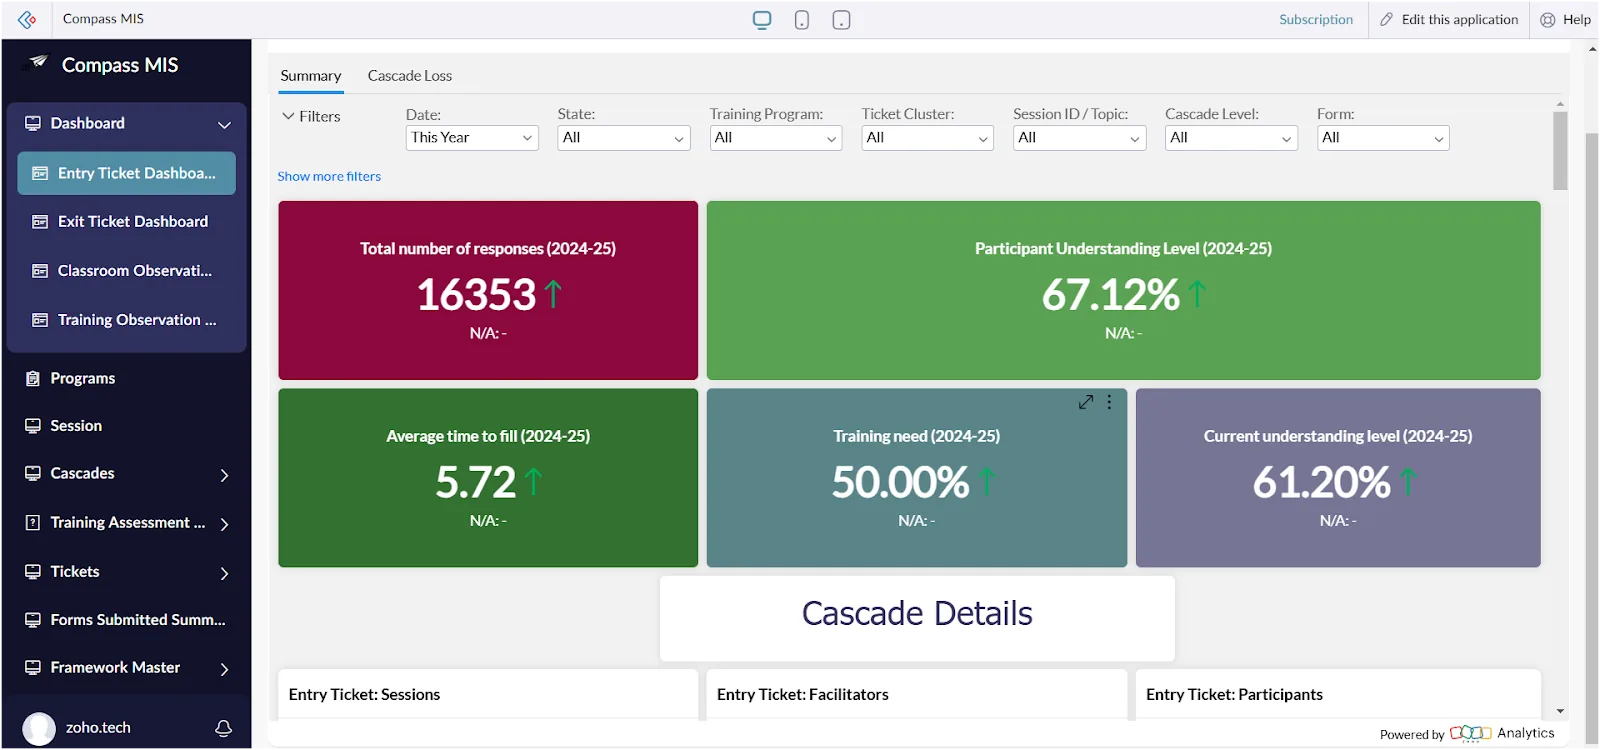Collapse the Dashboard sidebar section
1600x750 pixels.
point(224,124)
